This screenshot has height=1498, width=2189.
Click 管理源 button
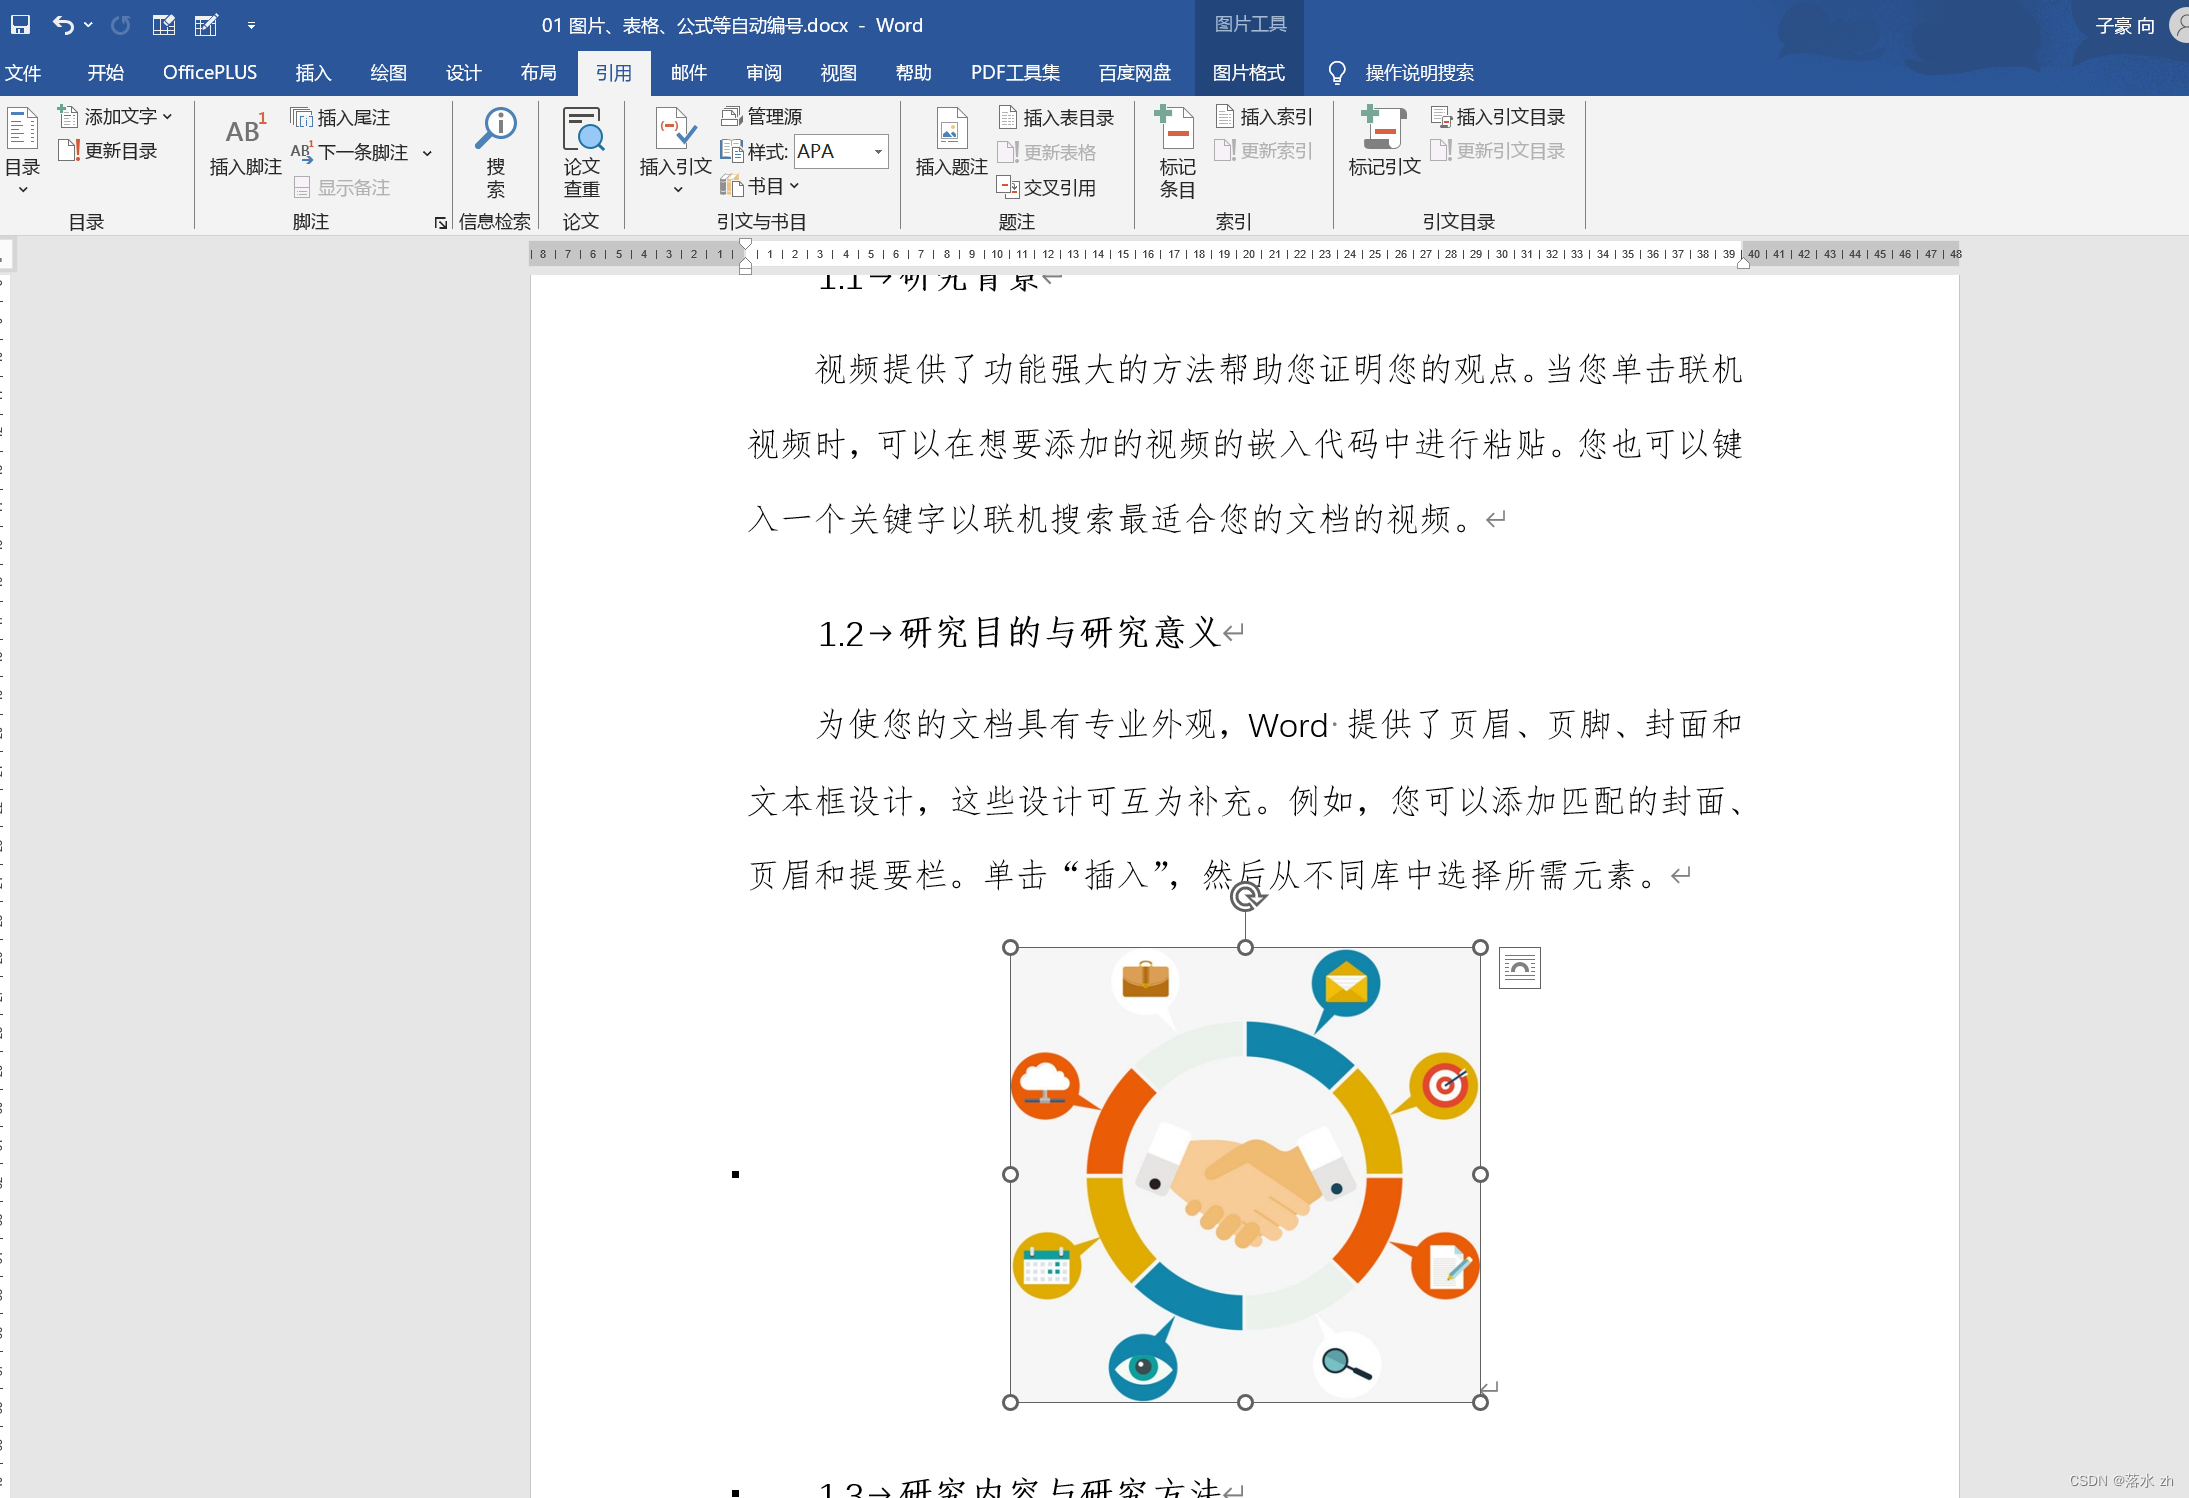tap(763, 117)
